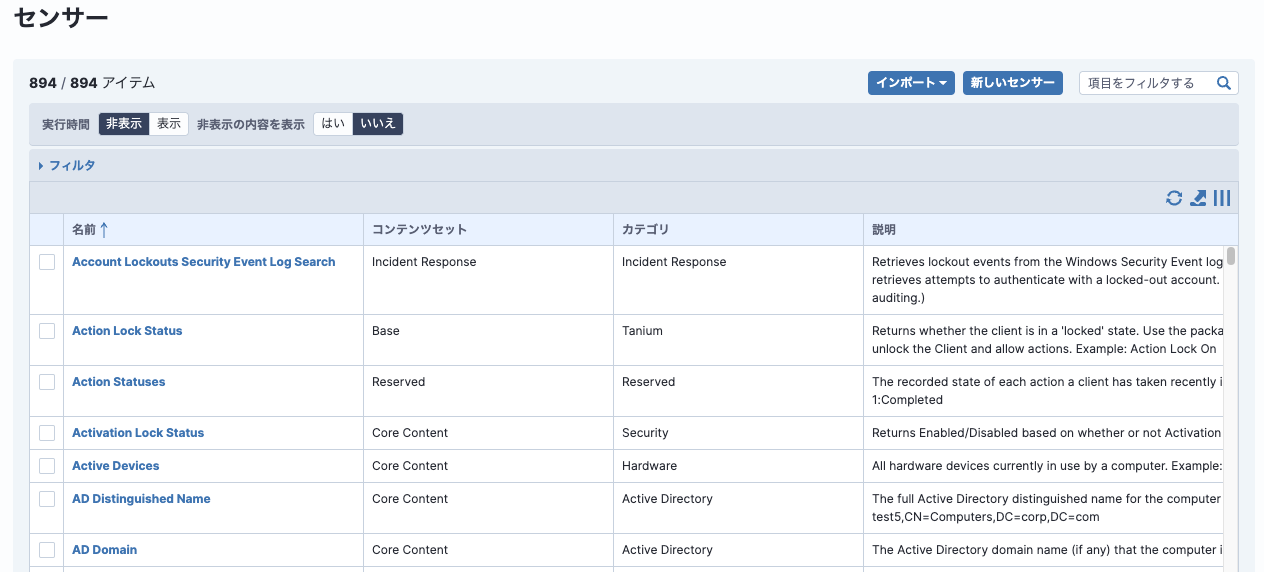This screenshot has height=572, width=1264.
Task: Focus the 項目をフィルタする search field
Action: pyautogui.click(x=1148, y=83)
